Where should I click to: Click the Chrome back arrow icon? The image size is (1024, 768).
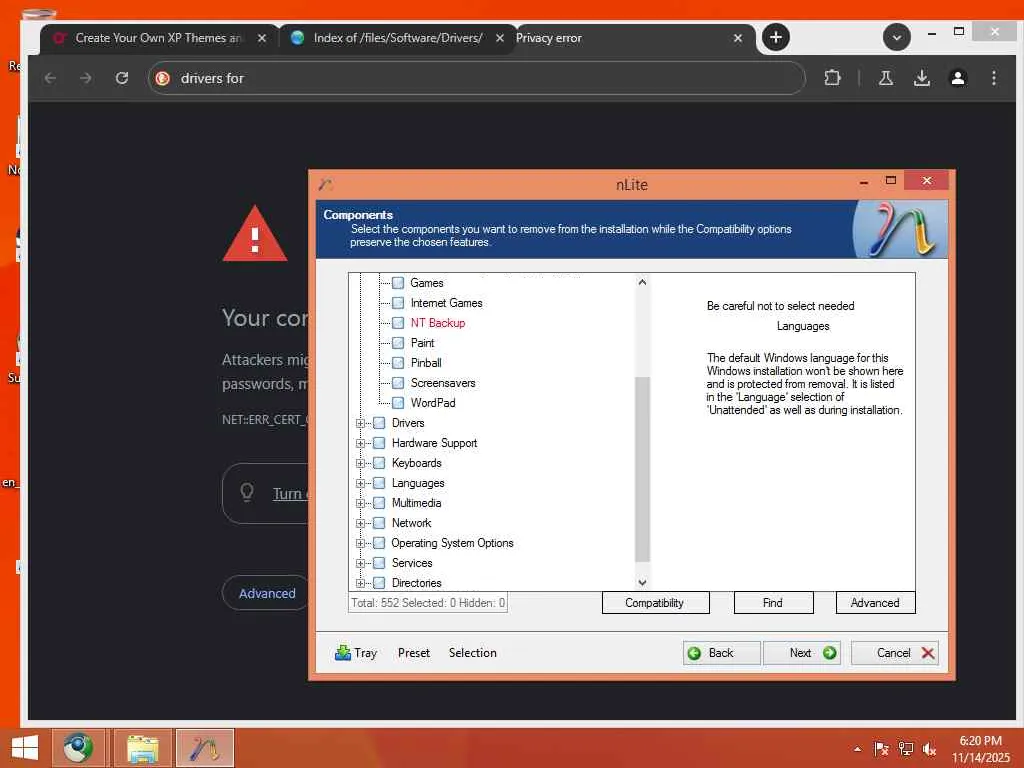[50, 78]
